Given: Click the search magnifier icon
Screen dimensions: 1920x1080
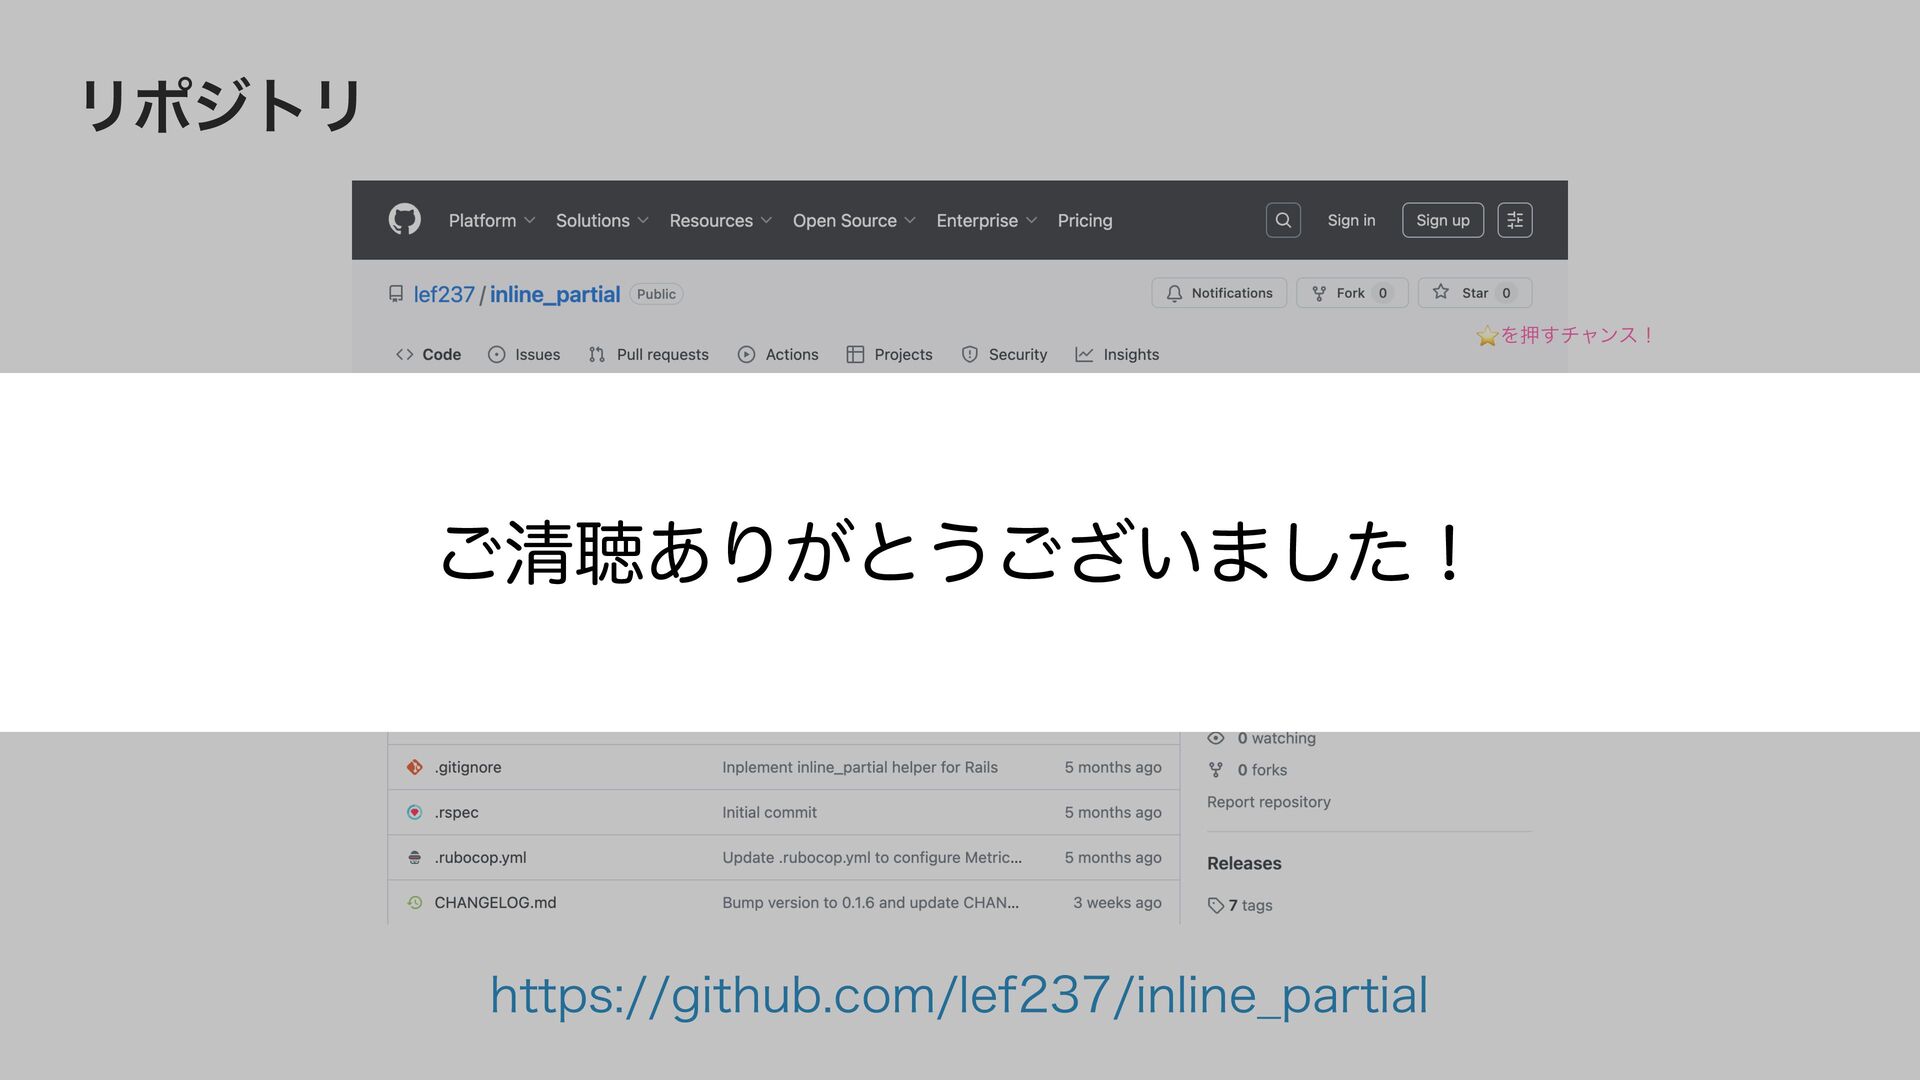Looking at the screenshot, I should click(x=1283, y=220).
